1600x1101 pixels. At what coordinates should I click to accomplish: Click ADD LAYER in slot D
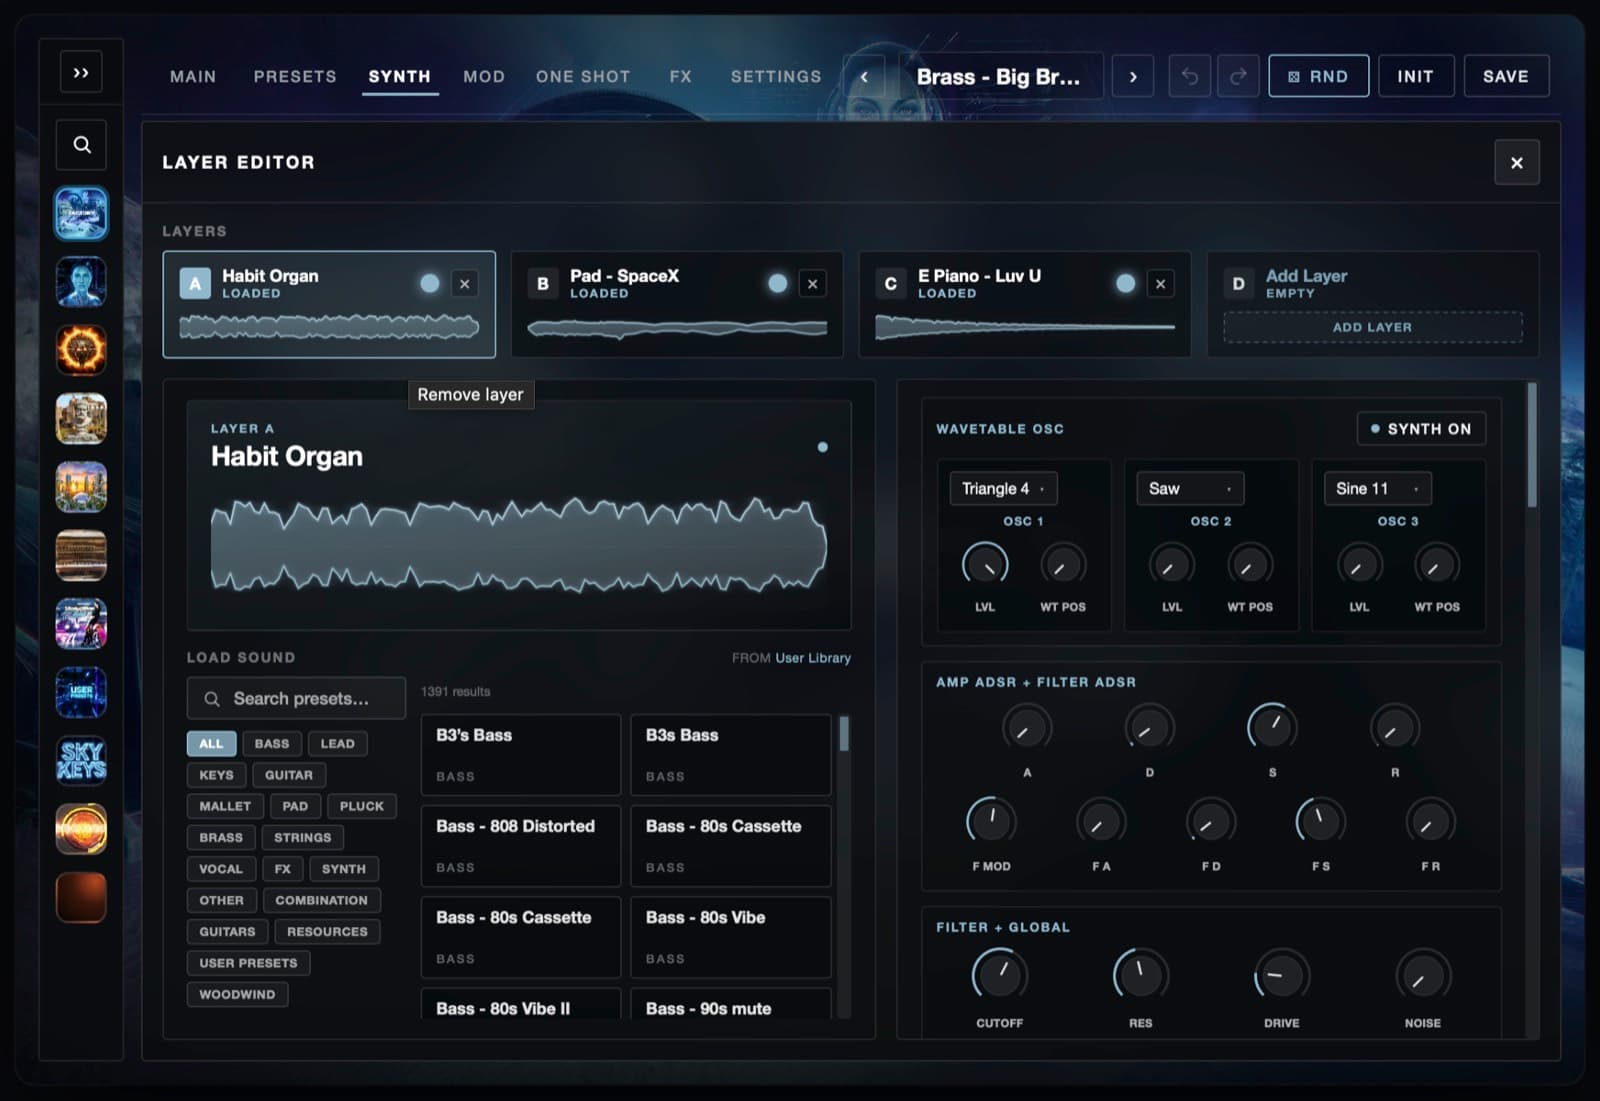coord(1373,327)
